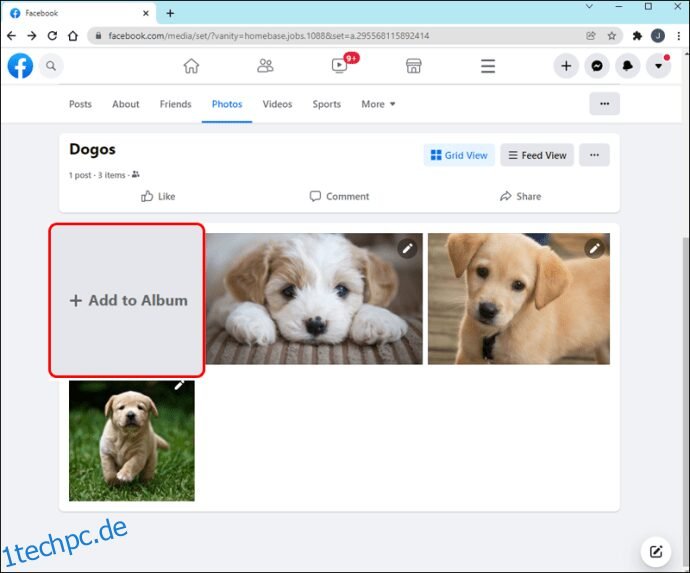
Task: Open the Facebook search icon
Action: click(x=51, y=66)
